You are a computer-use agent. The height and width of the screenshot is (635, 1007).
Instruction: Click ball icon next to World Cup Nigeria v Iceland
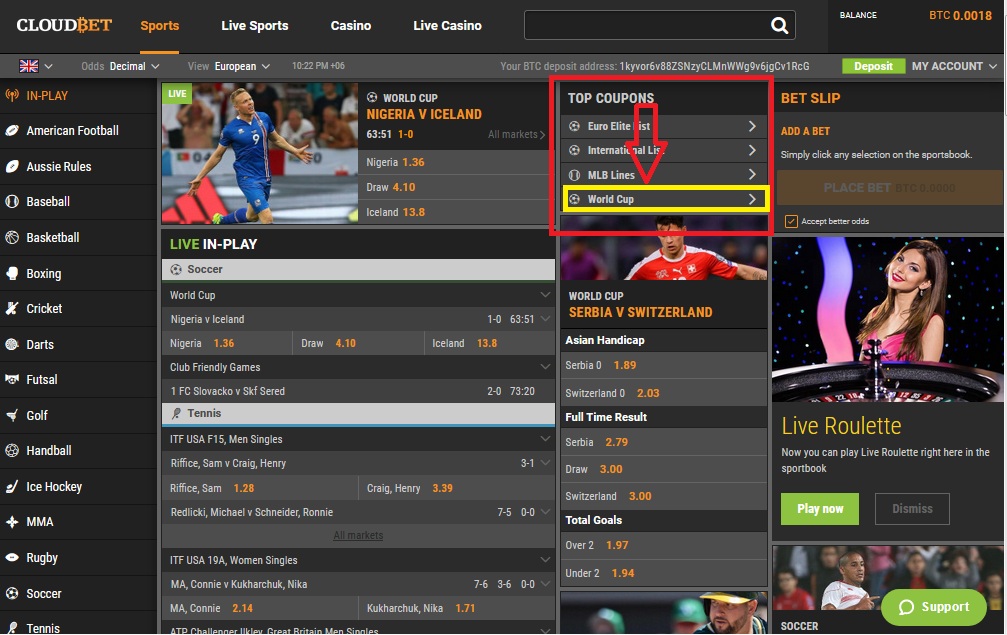click(372, 98)
